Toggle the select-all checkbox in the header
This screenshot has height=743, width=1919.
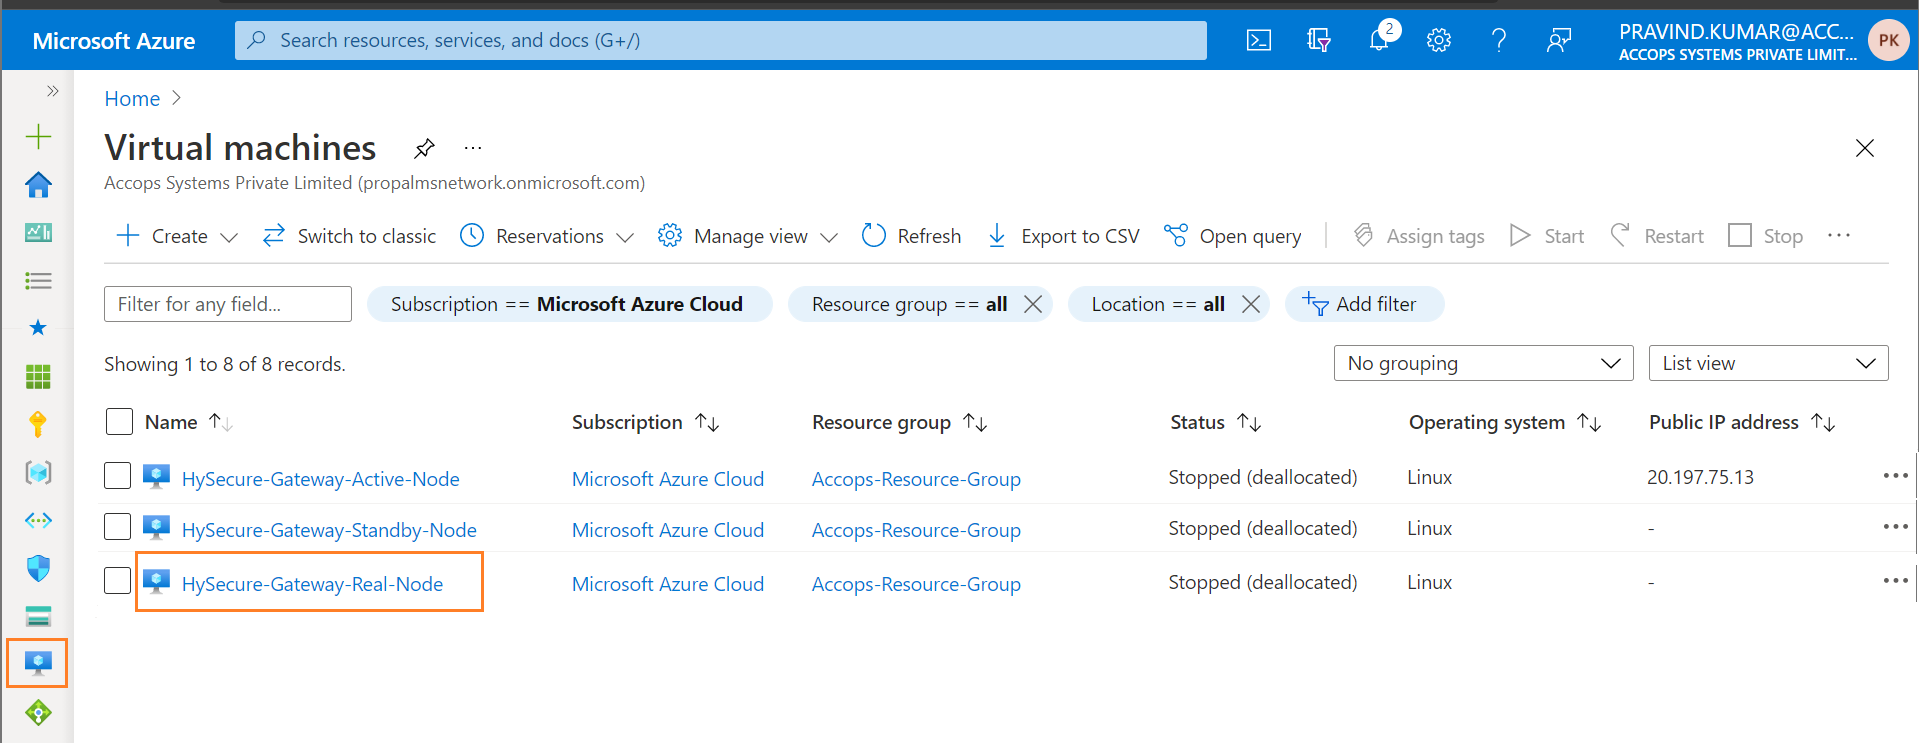click(x=119, y=422)
